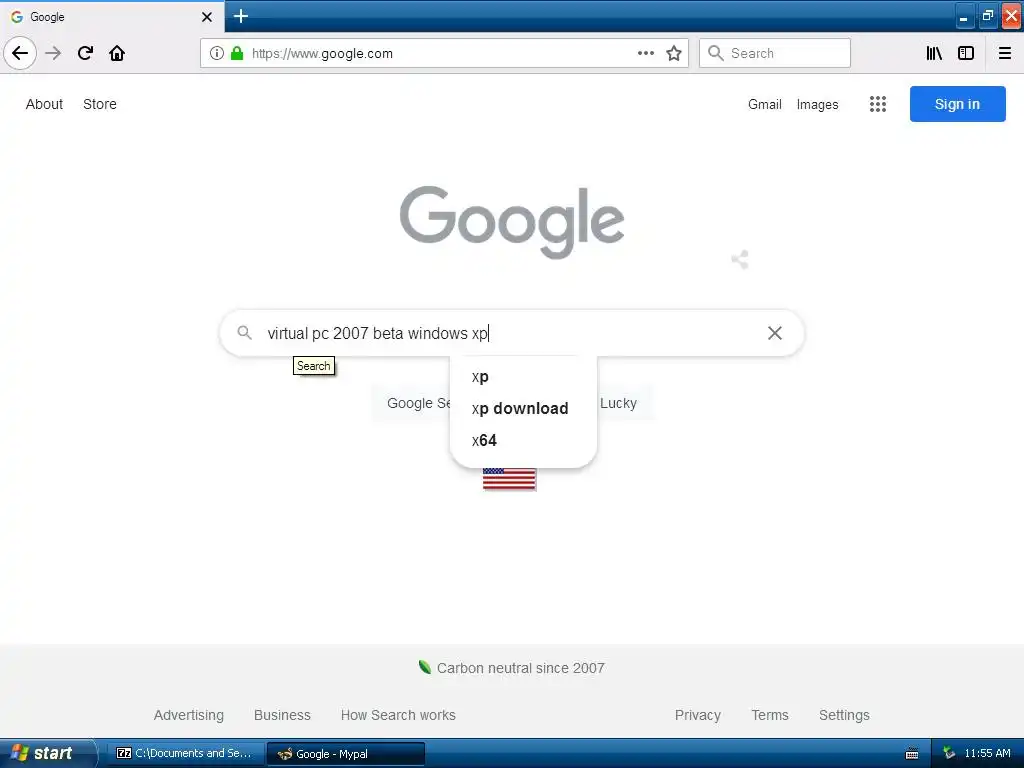Focus the browser toolbar Search box

point(775,53)
